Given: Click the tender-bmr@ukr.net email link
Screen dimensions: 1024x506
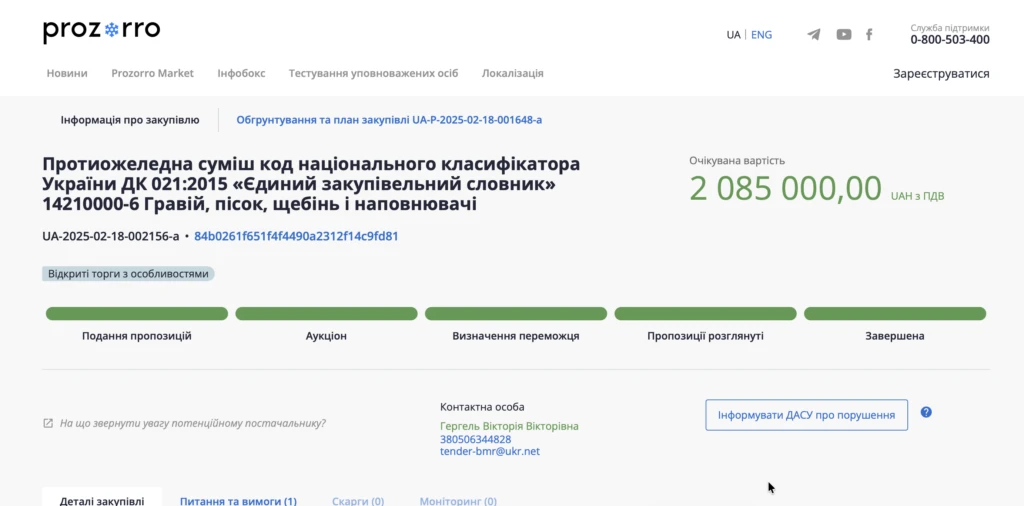Looking at the screenshot, I should (x=489, y=452).
